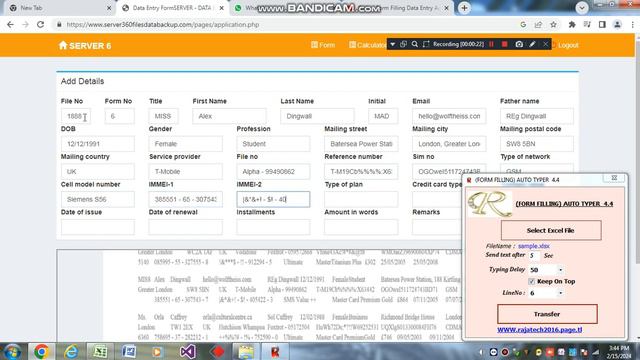This screenshot has width=640, height=360.
Task: Click the Email input field
Action: tap(449, 116)
